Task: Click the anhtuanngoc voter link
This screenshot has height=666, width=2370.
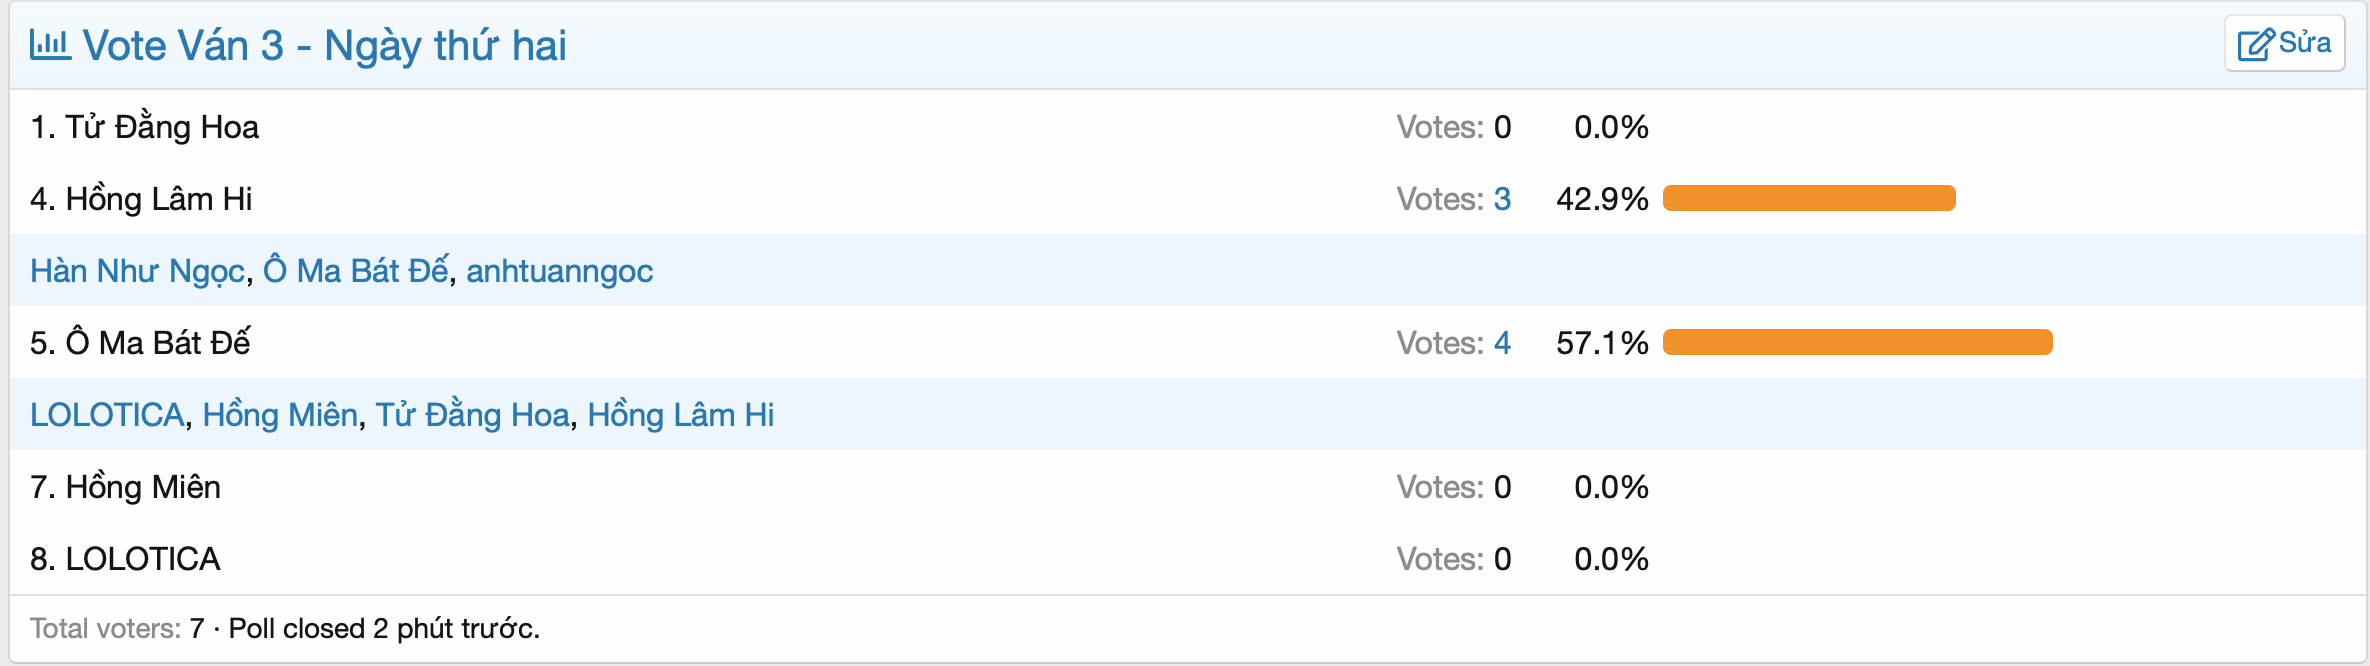Action: 559,270
